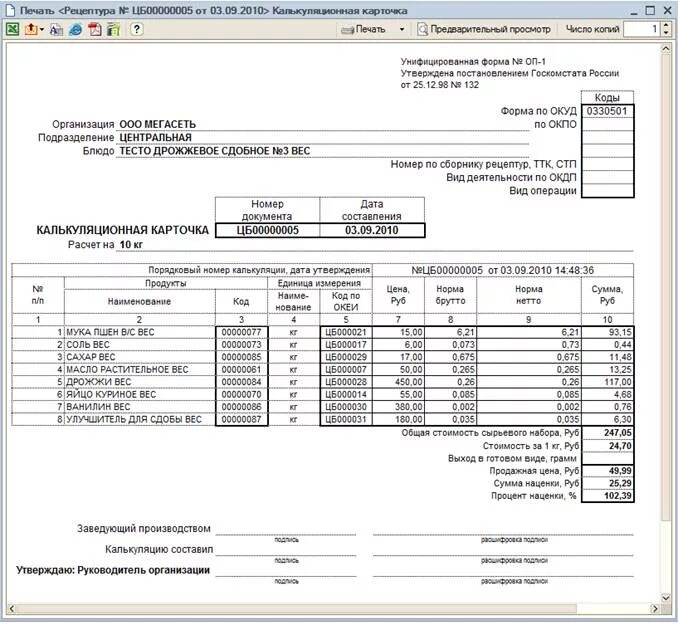Click the Наименование column header
This screenshot has height=625, width=678.
139,301
